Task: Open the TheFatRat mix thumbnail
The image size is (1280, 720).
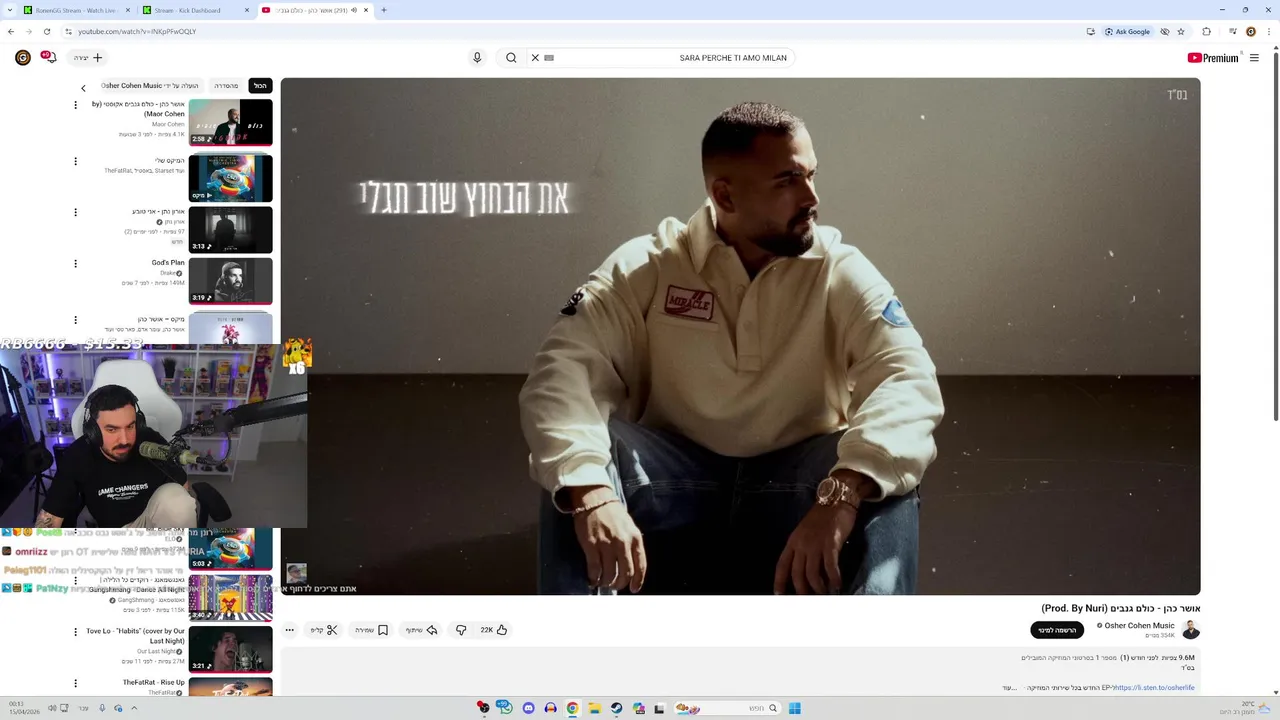Action: 230,178
